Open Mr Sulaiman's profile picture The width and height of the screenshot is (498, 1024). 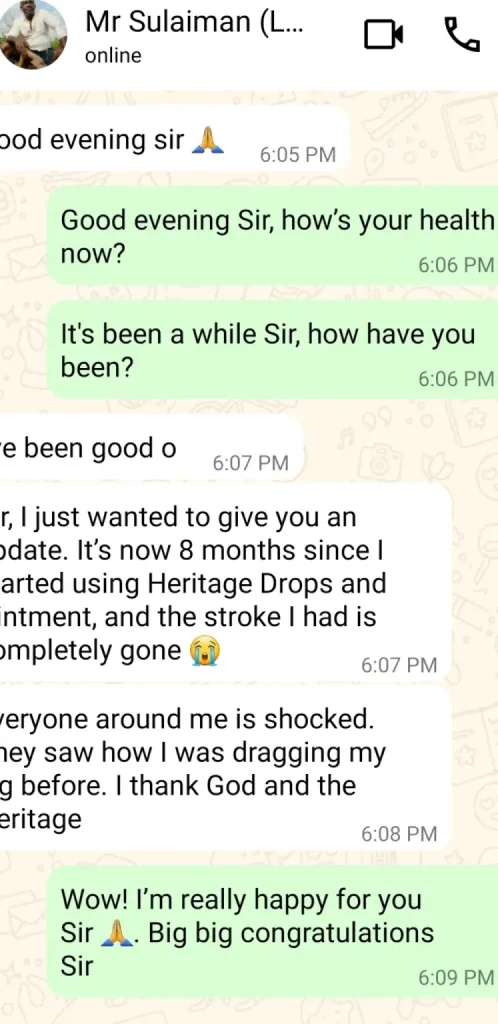[x=31, y=34]
